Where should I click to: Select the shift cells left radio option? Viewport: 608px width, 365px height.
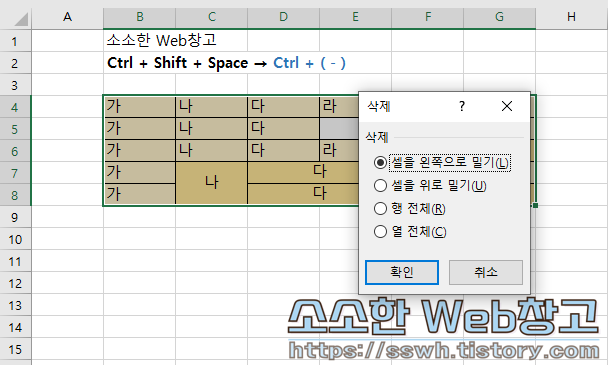pos(442,163)
